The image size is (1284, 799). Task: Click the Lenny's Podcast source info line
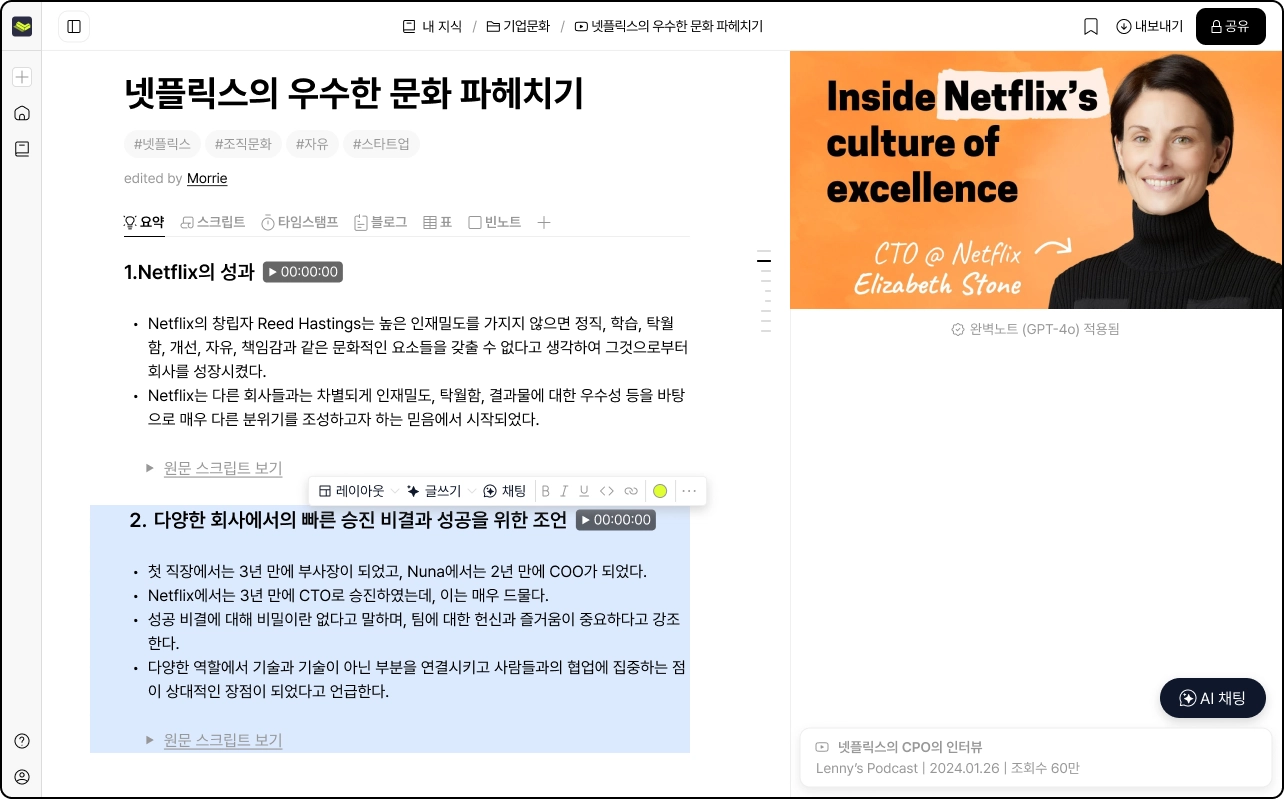pyautogui.click(x=947, y=769)
